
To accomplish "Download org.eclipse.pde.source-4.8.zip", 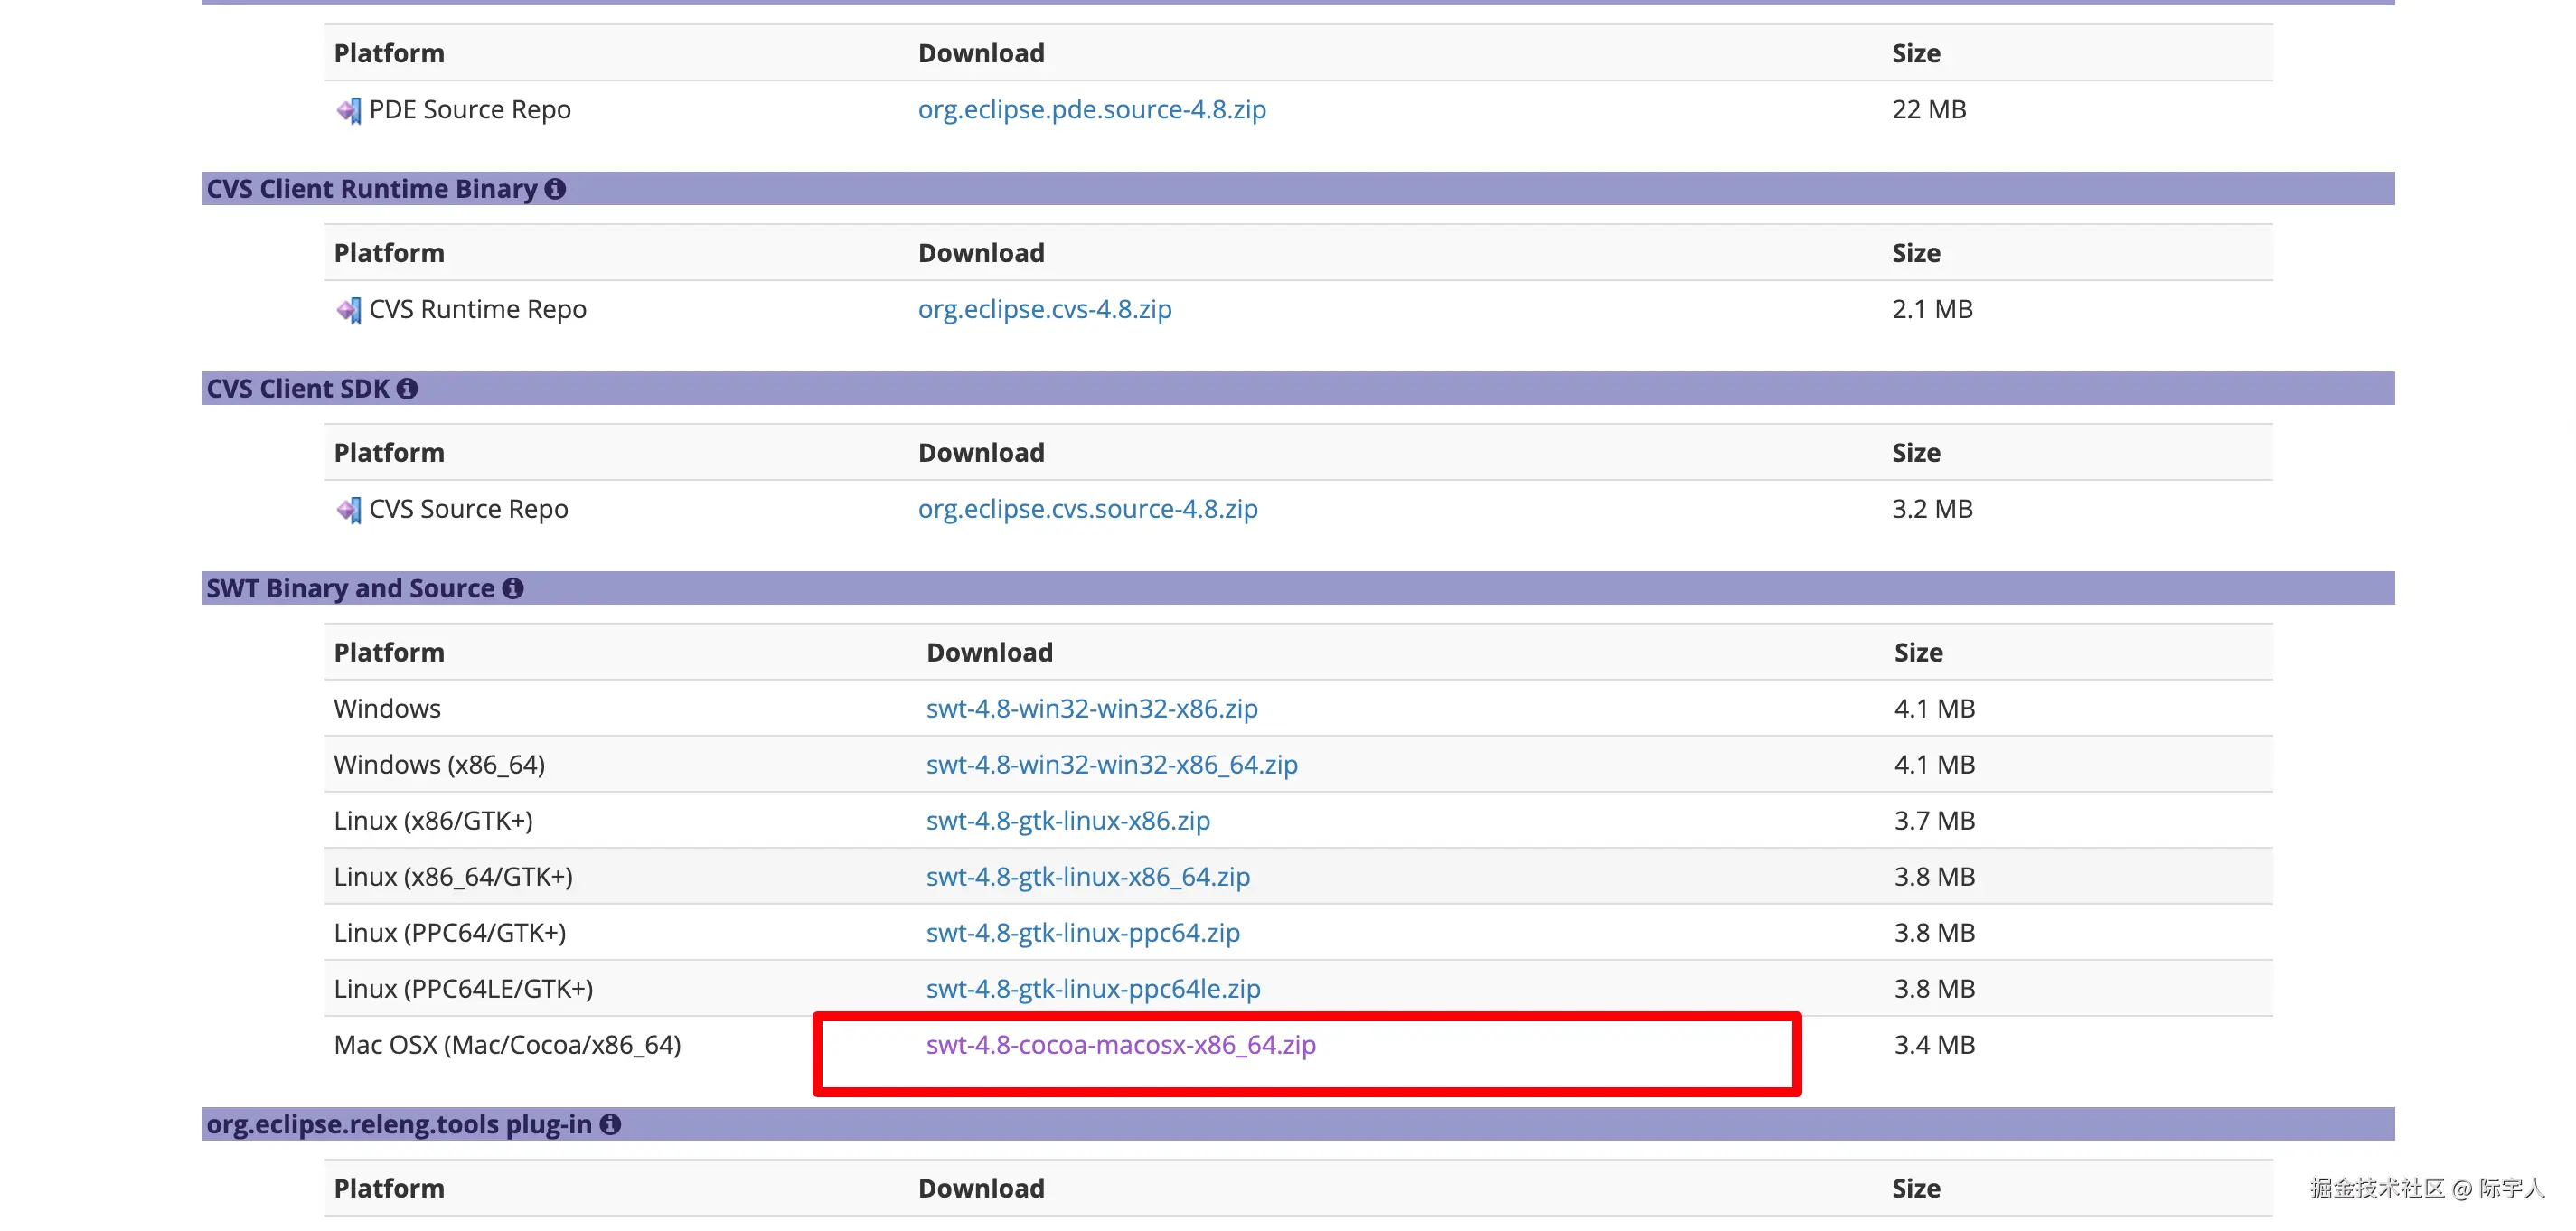I will coord(1091,109).
